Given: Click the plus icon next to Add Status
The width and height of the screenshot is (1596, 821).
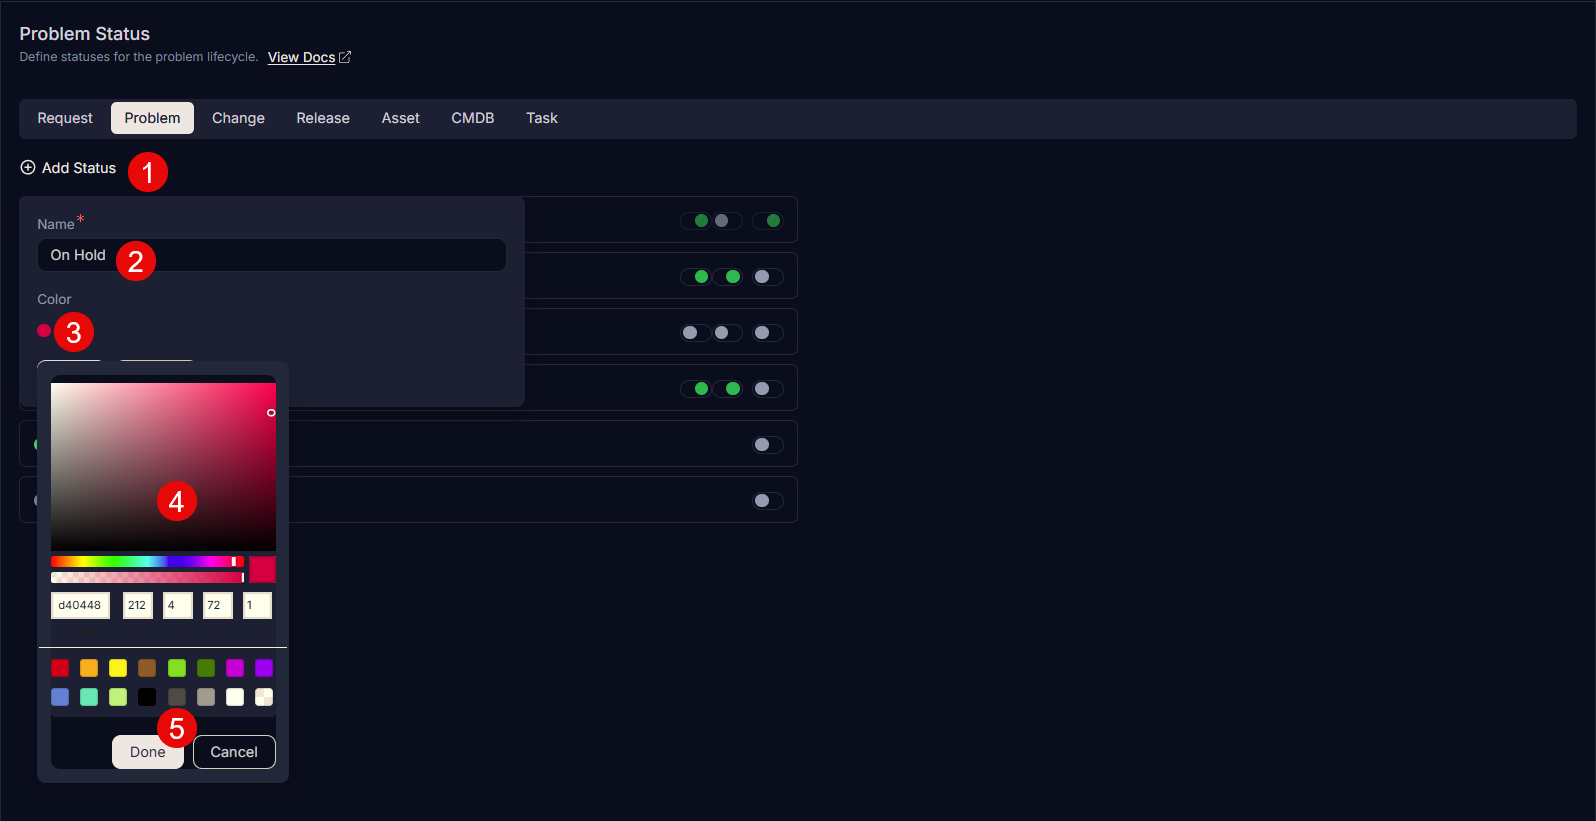Looking at the screenshot, I should (28, 168).
